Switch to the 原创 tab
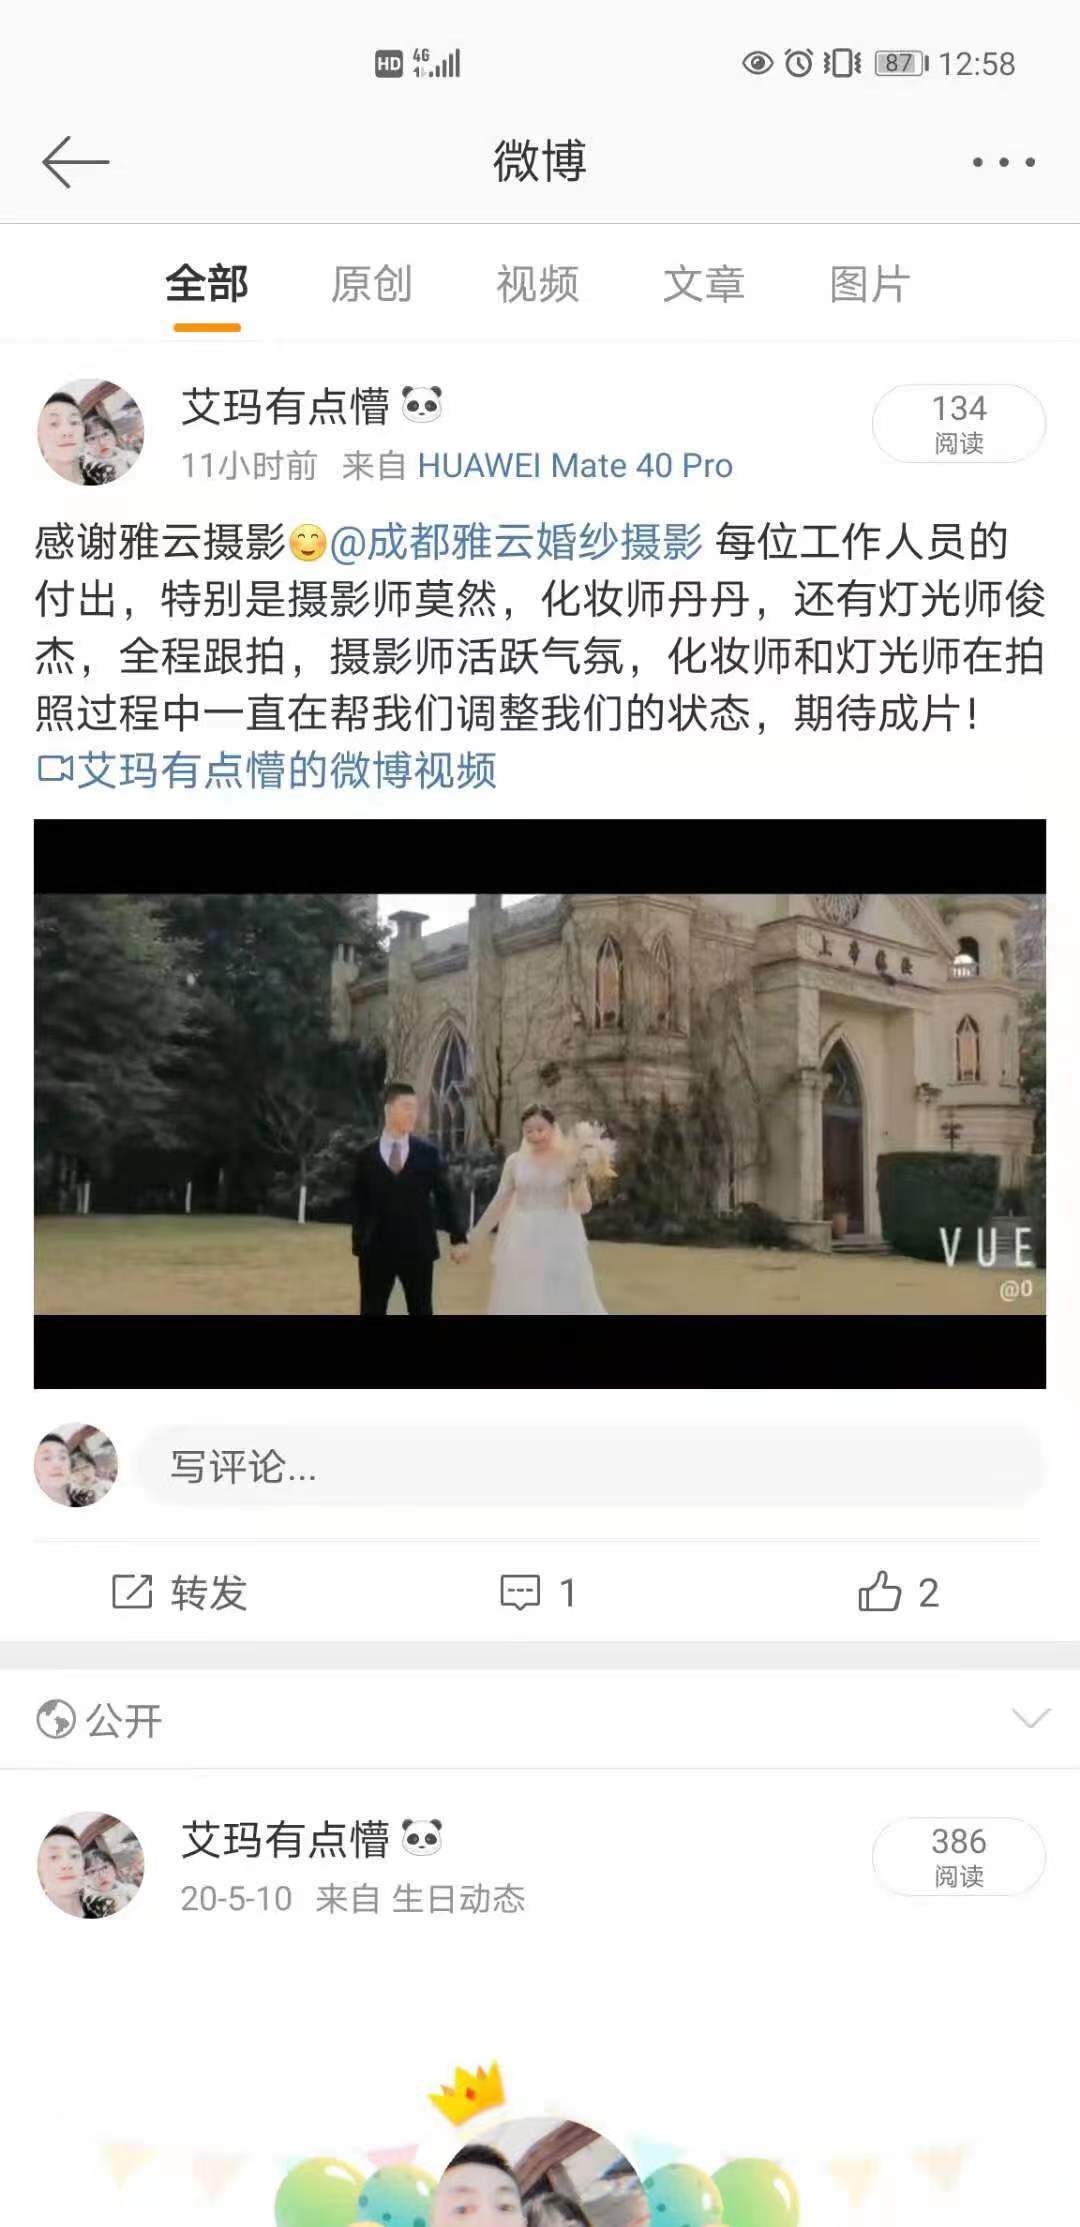 371,284
